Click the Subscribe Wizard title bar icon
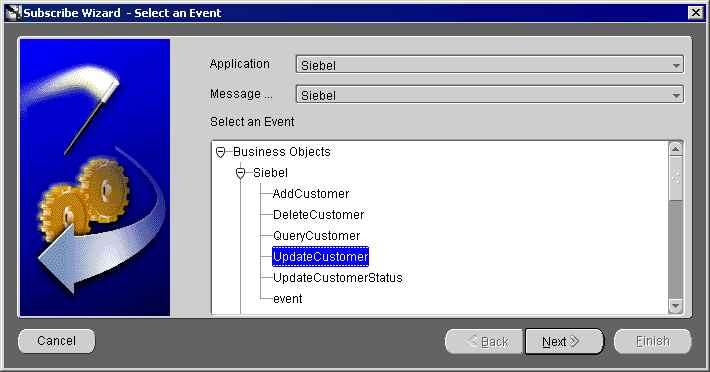The height and width of the screenshot is (372, 710). pyautogui.click(x=14, y=13)
